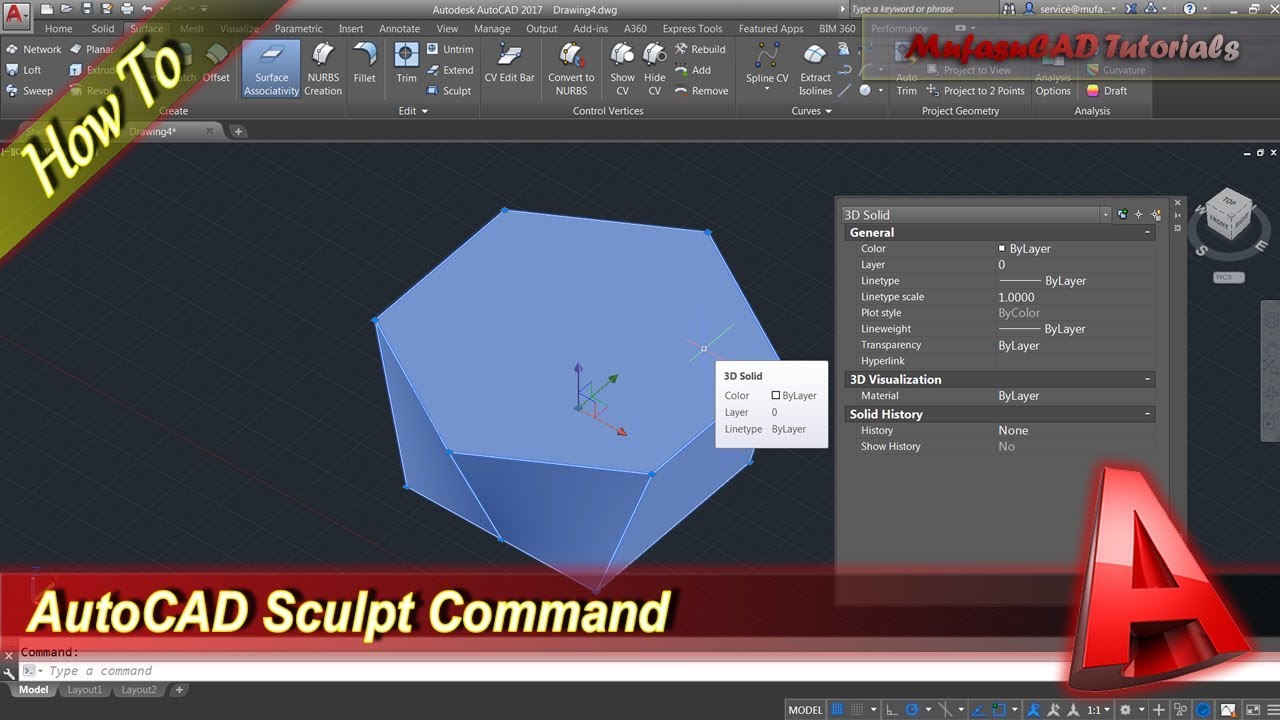Switch to the Annotate ribbon tab
This screenshot has width=1280, height=720.
(x=399, y=29)
